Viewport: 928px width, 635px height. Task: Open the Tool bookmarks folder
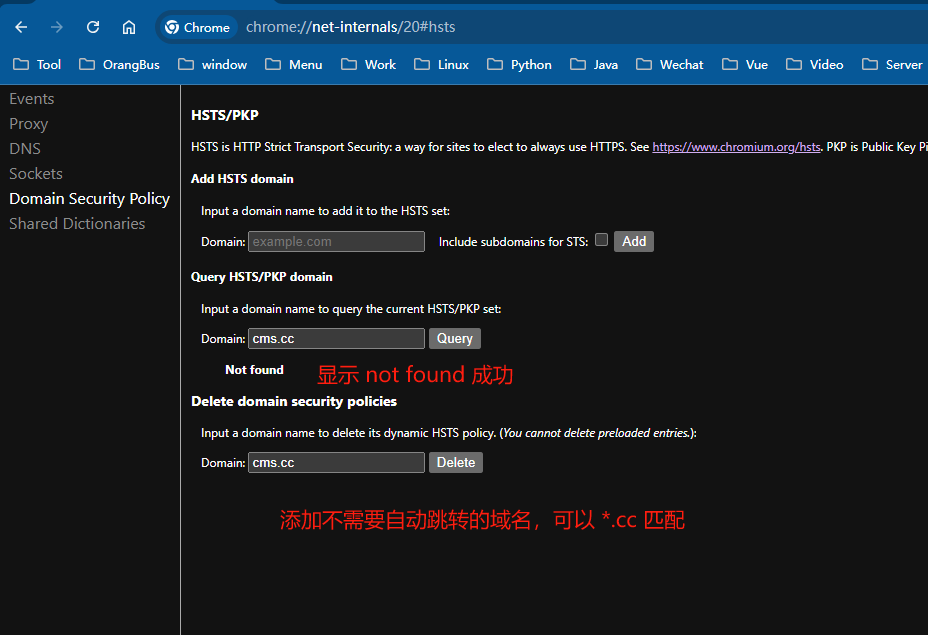(x=37, y=64)
